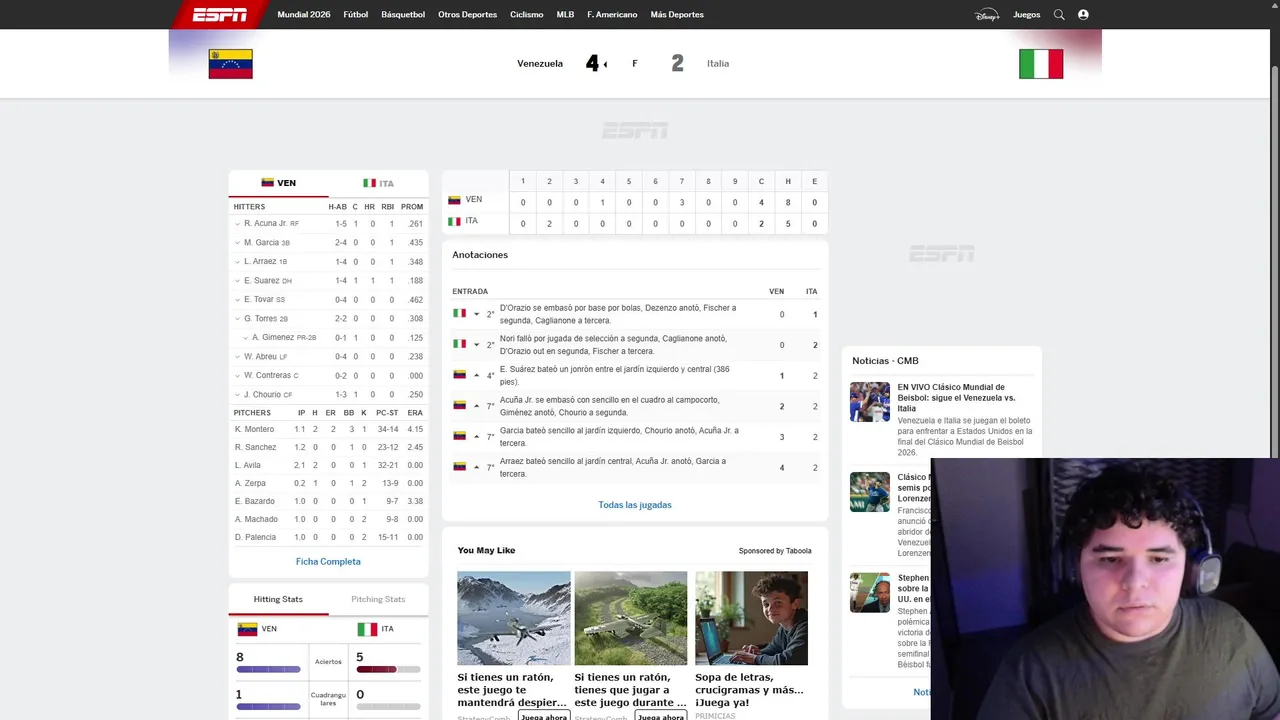This screenshot has height=720, width=1280.
Task: Open the ESPN home logo
Action: point(219,14)
